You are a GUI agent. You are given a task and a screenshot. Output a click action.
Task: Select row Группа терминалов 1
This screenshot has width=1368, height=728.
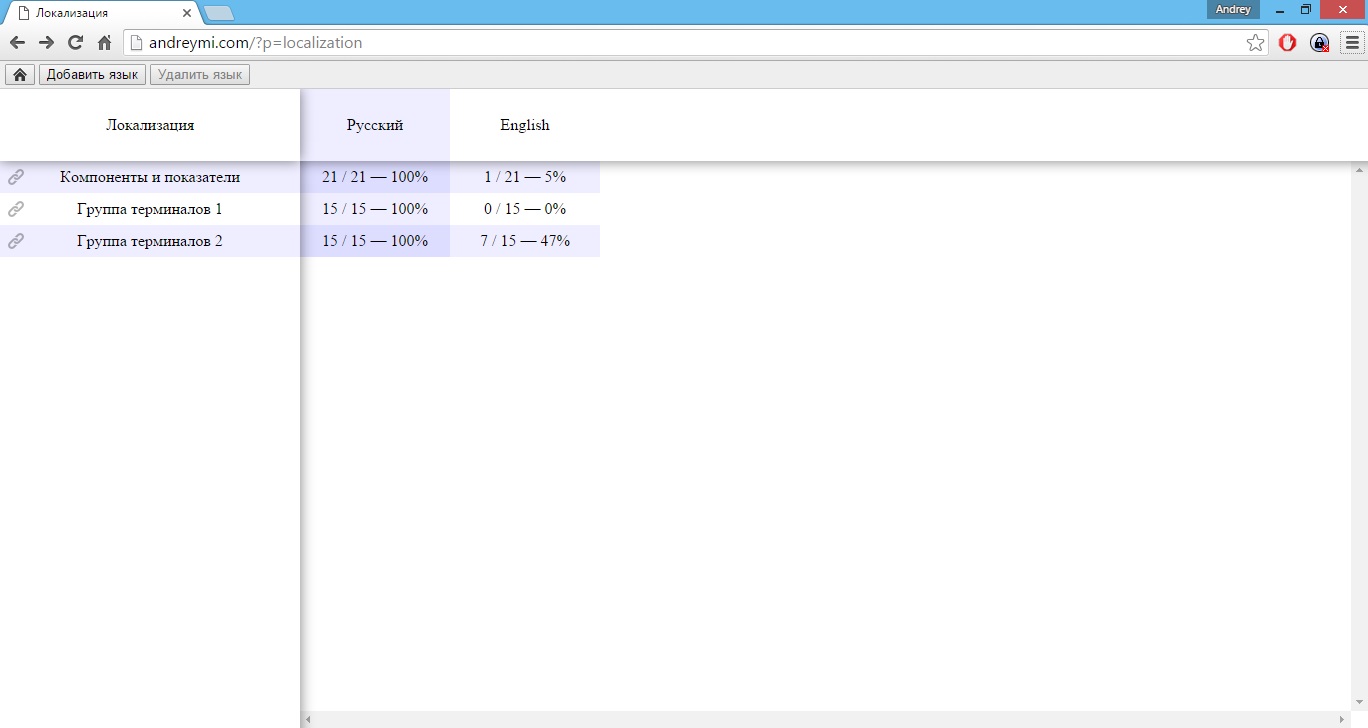click(x=150, y=209)
